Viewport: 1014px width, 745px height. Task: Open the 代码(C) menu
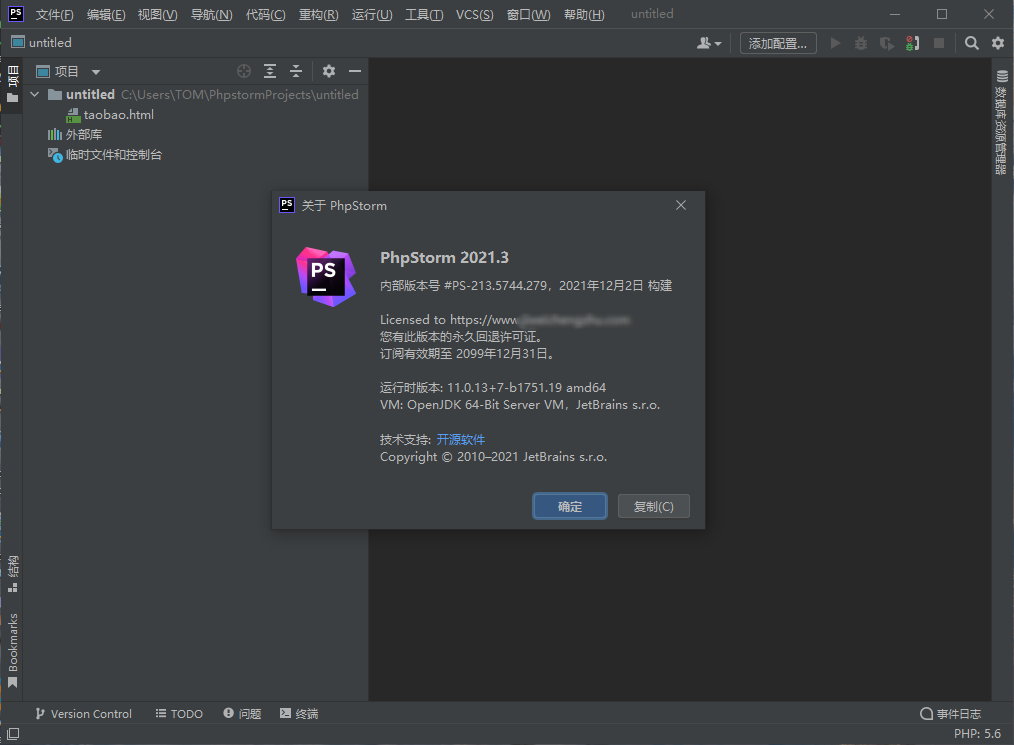point(265,14)
